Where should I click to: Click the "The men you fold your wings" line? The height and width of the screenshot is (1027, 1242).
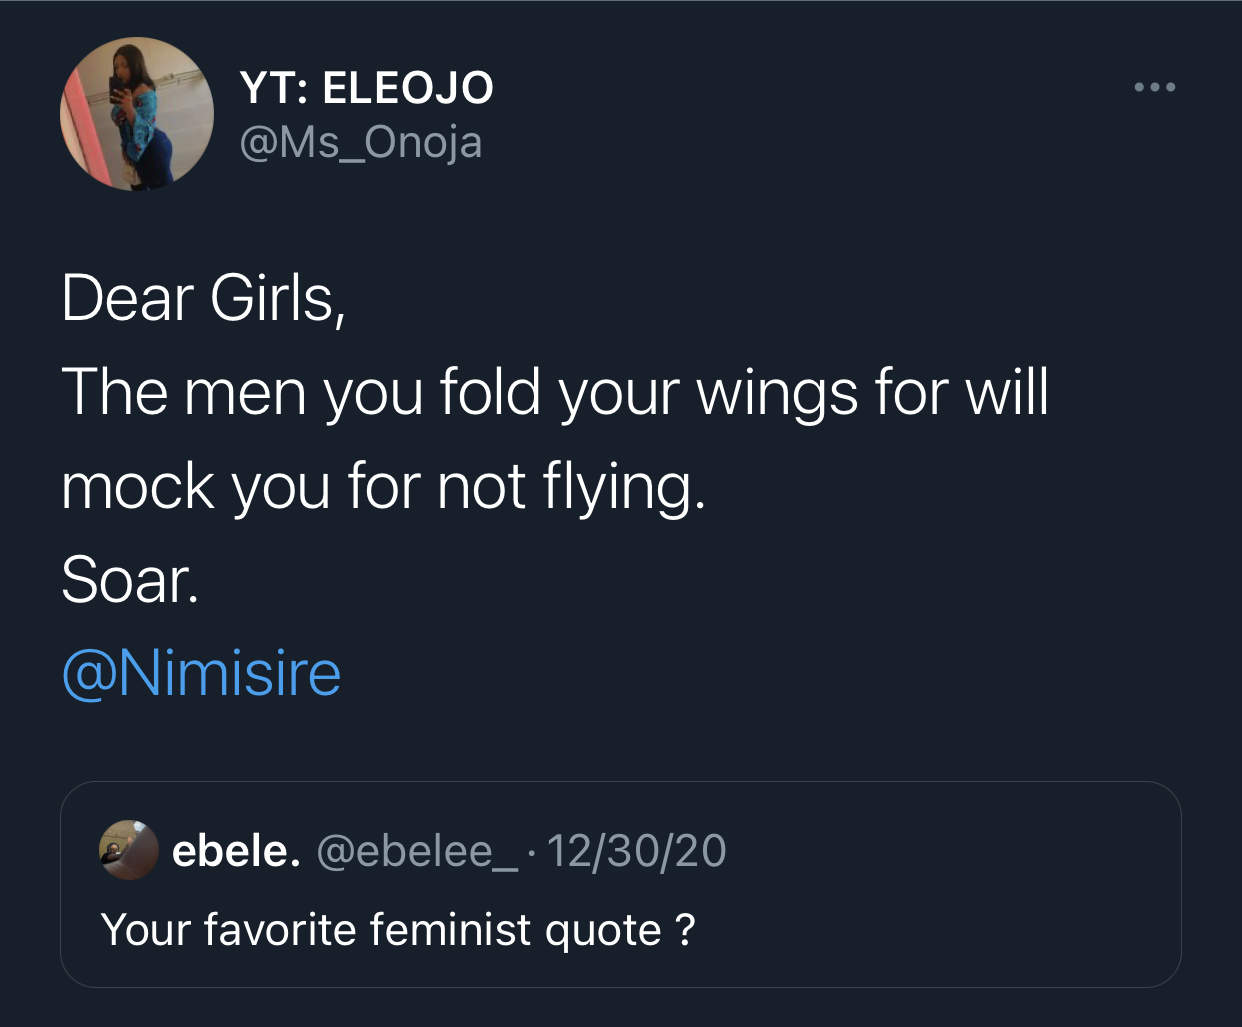tap(555, 391)
